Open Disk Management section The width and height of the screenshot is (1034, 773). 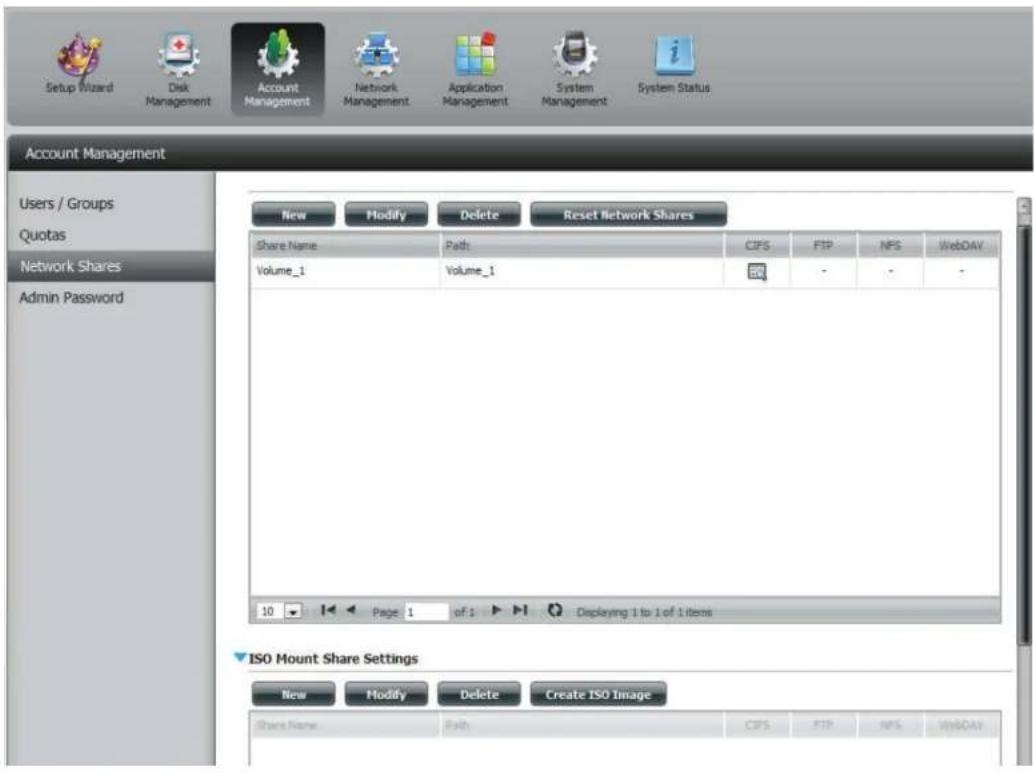[x=178, y=70]
